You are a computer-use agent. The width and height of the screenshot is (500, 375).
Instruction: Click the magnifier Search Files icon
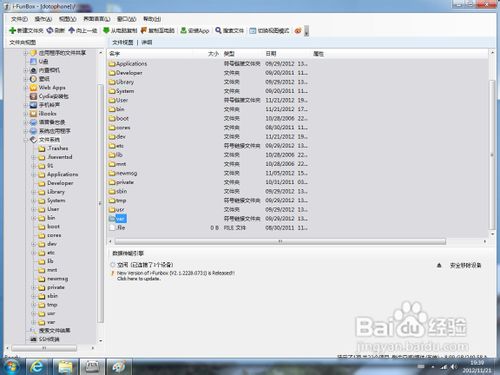(218, 30)
